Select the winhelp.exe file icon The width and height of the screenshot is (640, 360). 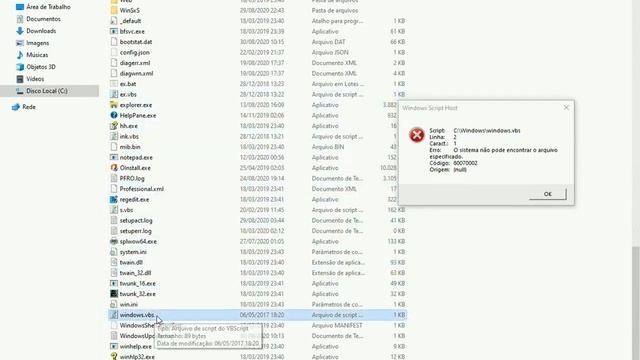(114, 347)
